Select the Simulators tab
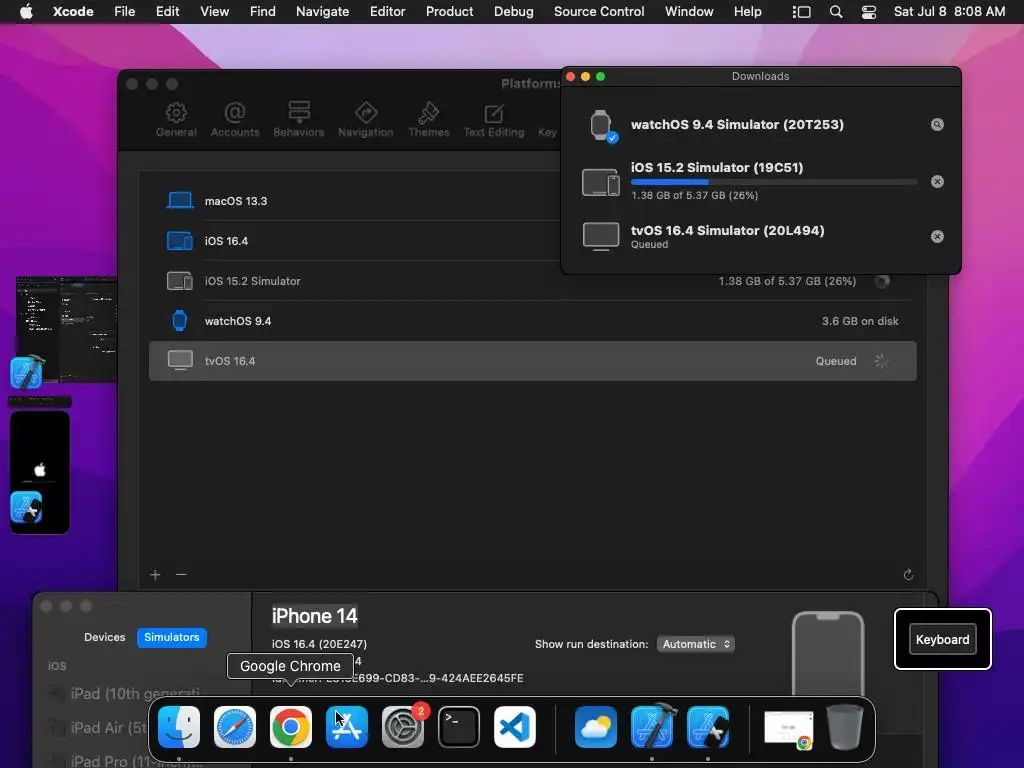 tap(172, 637)
